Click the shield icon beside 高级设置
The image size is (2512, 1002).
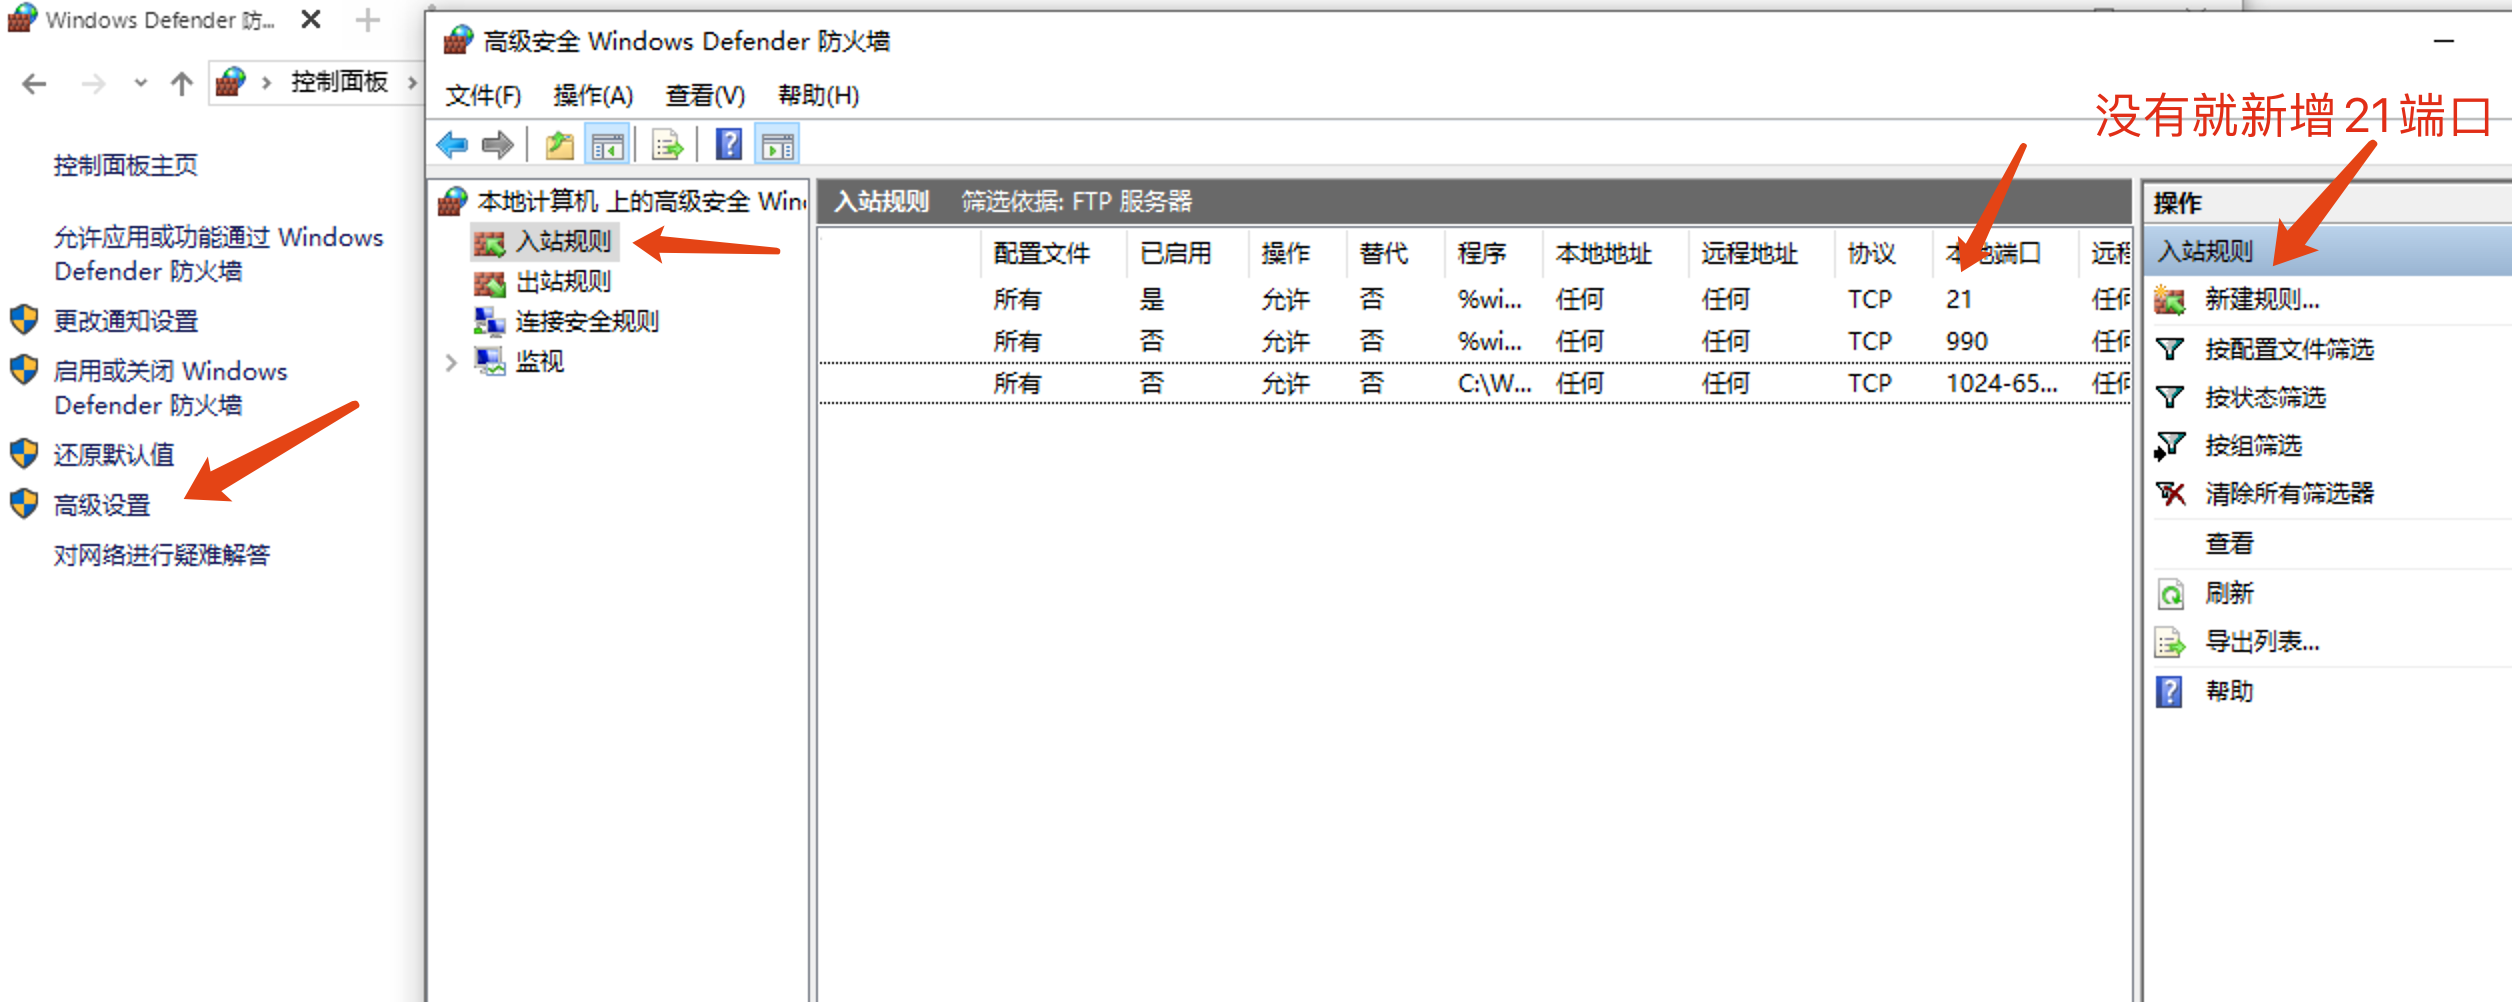coord(24,504)
